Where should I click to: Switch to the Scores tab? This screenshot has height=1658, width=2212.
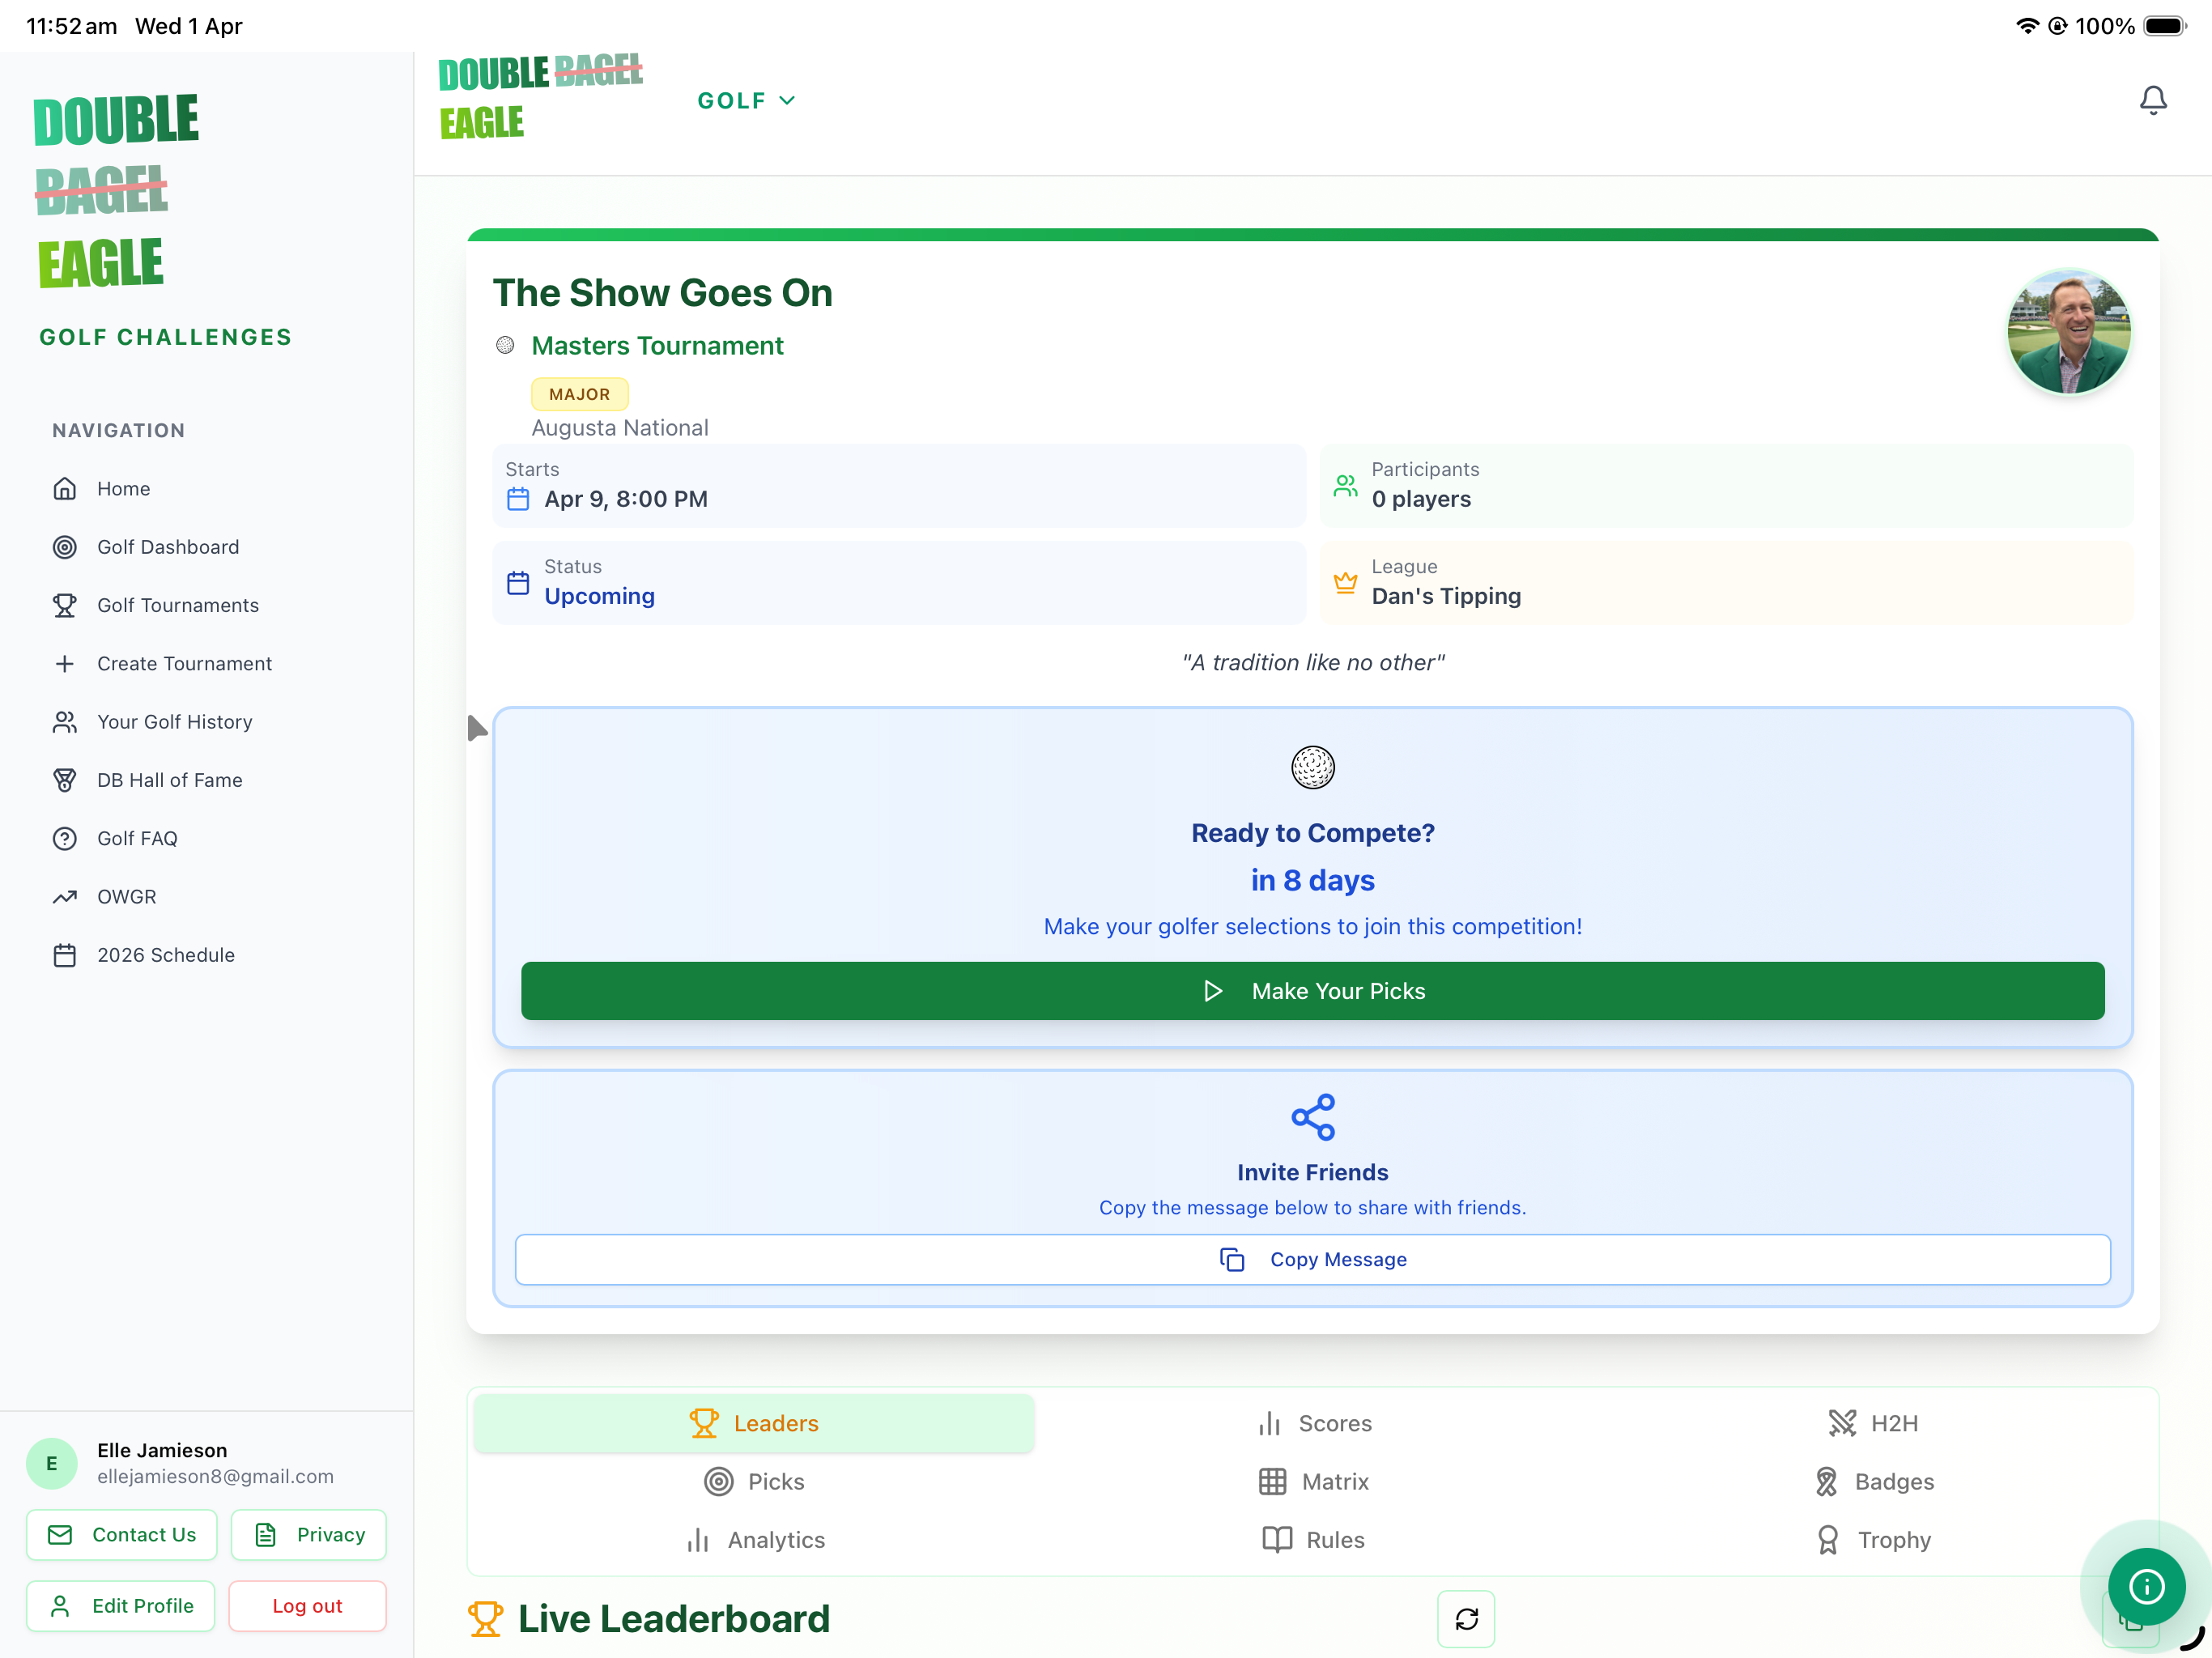pyautogui.click(x=1313, y=1423)
